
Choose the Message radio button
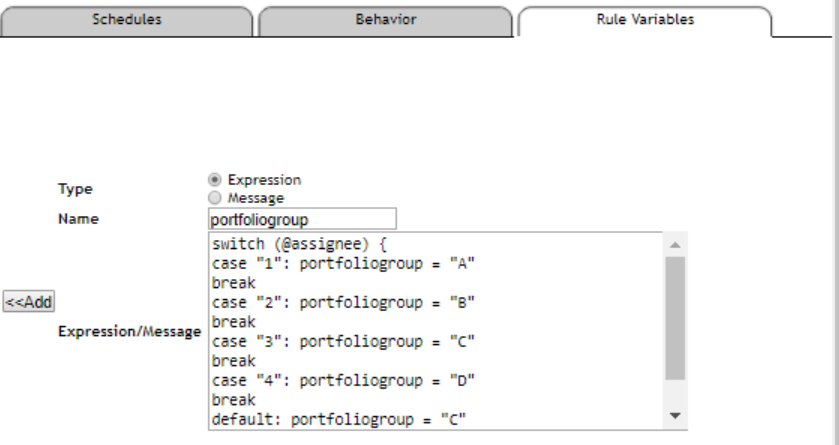[215, 198]
